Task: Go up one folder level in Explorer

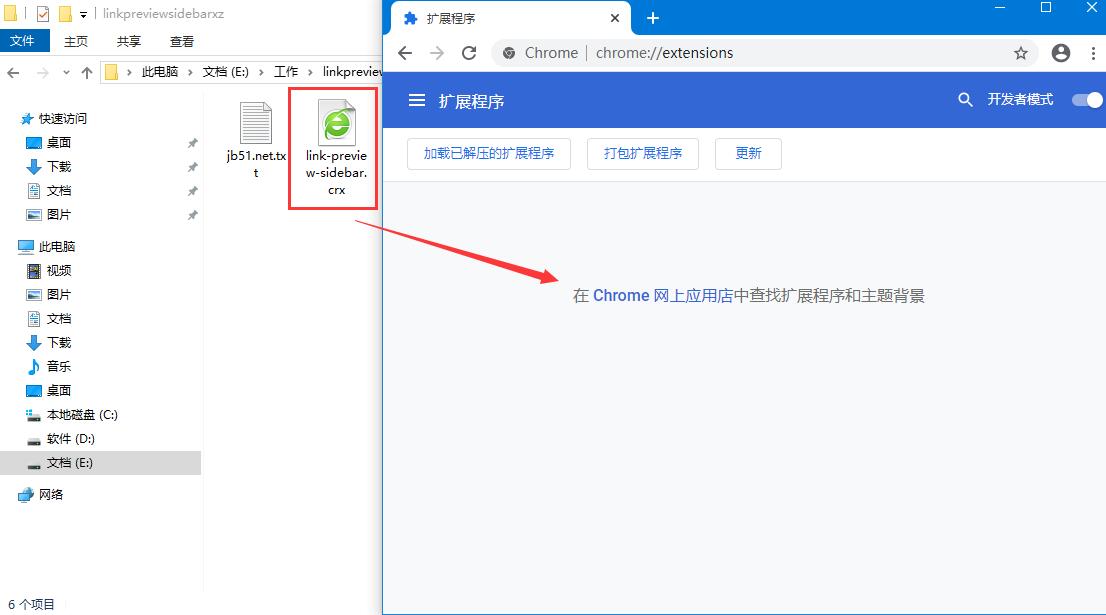Action: tap(87, 72)
